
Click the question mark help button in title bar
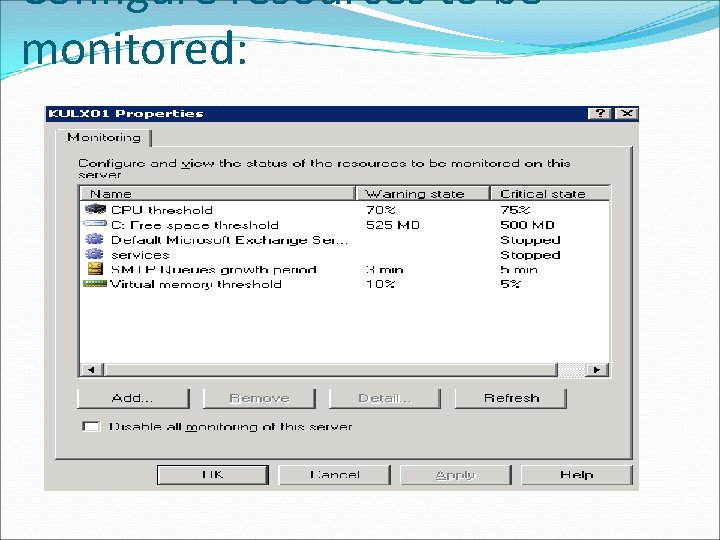[600, 113]
